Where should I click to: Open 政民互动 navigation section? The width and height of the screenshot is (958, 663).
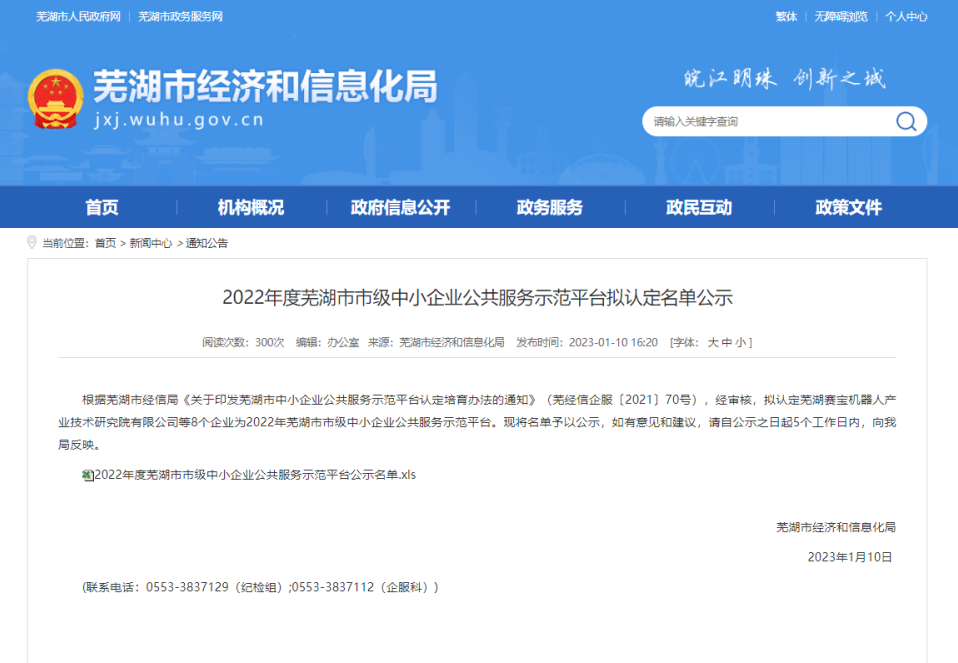click(x=699, y=208)
